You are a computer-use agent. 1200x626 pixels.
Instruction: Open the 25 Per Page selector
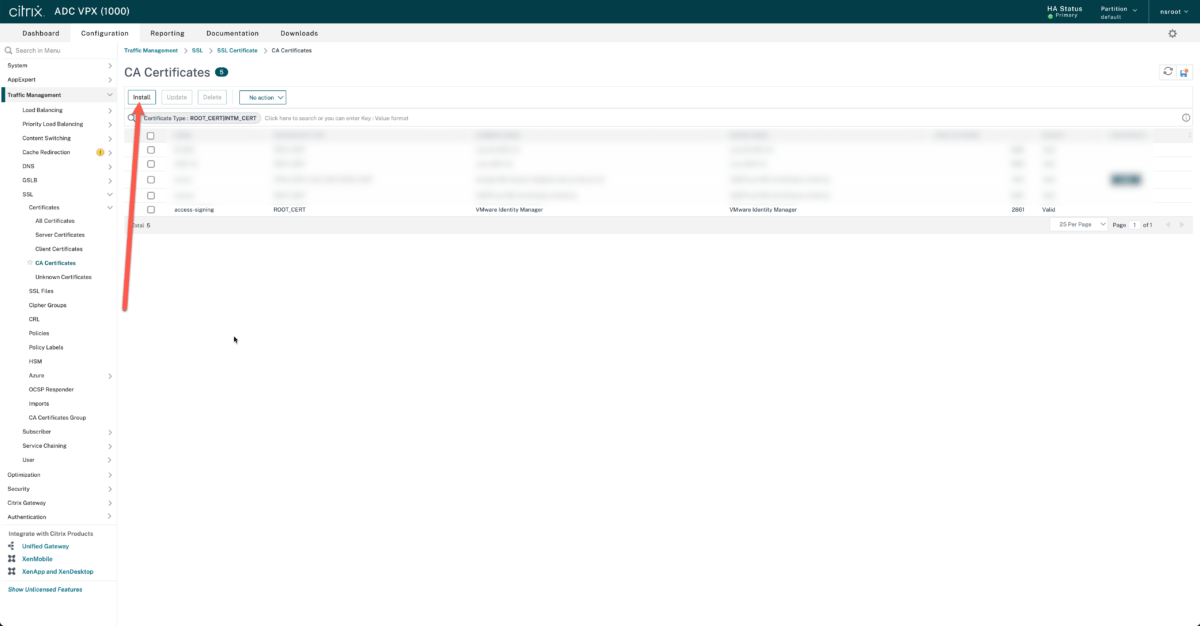pos(1079,224)
